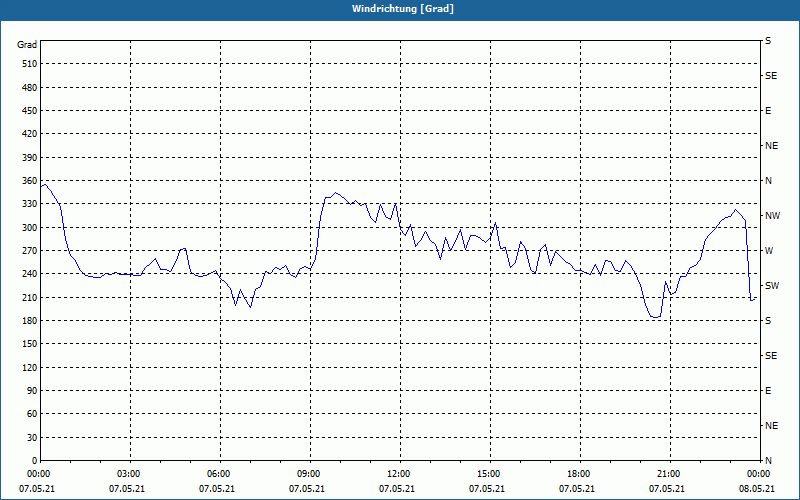Click the 450 degree axis label
Viewport: 800px width, 500px height.
(x=30, y=111)
